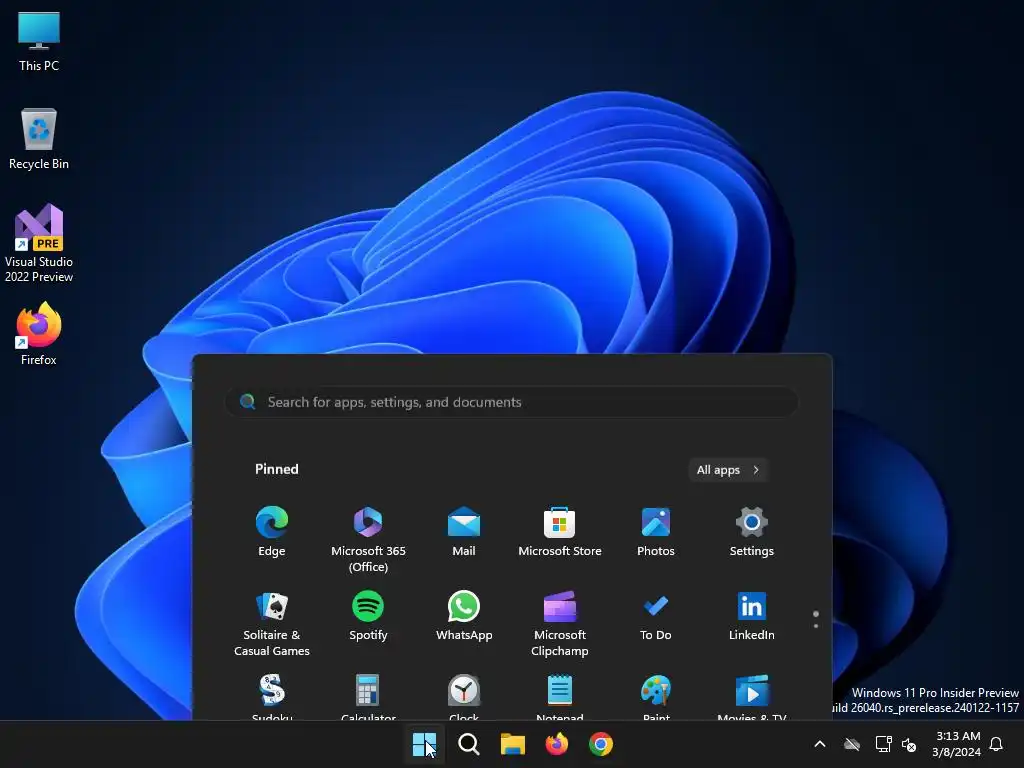Open Microsoft Clipchamp
This screenshot has height=768, width=1024.
coord(560,624)
